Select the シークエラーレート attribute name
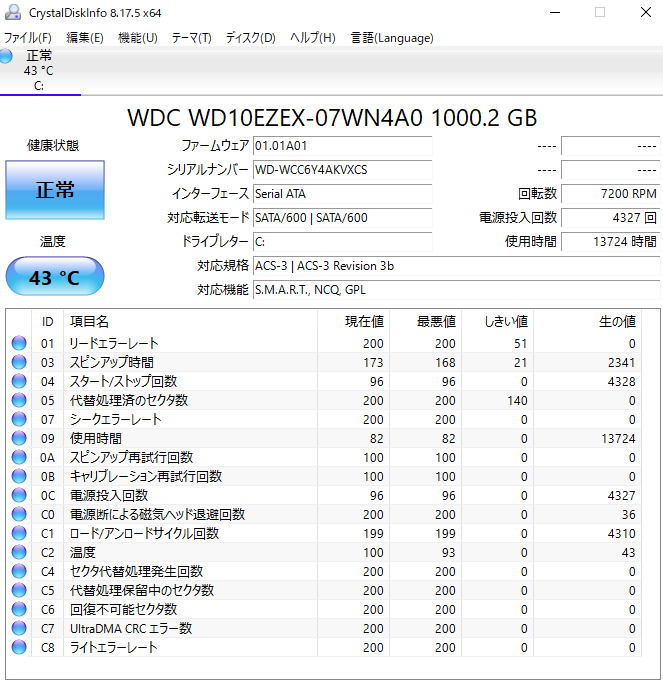This screenshot has width=663, height=683. [x=115, y=419]
